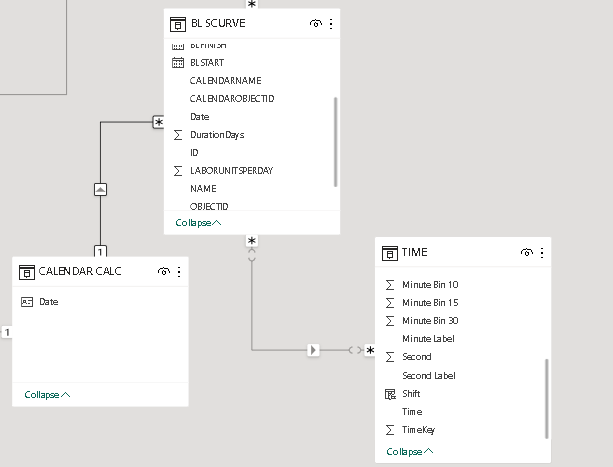Click the BL SCURVE field list scrollbar
Image resolution: width=613 pixels, height=467 pixels.
(x=335, y=142)
